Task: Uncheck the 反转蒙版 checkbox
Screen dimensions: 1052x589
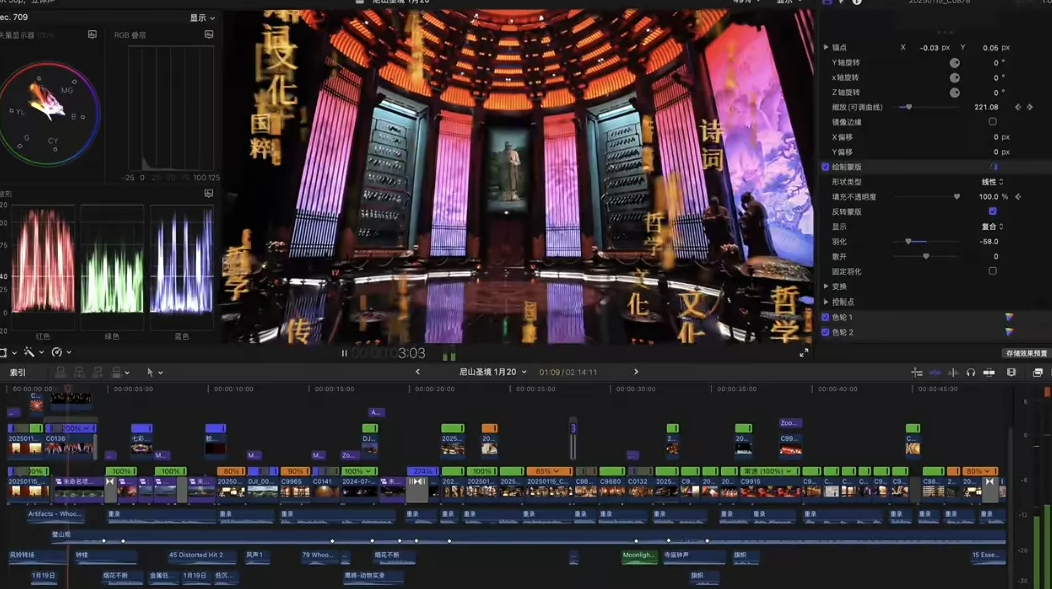Action: click(x=992, y=211)
